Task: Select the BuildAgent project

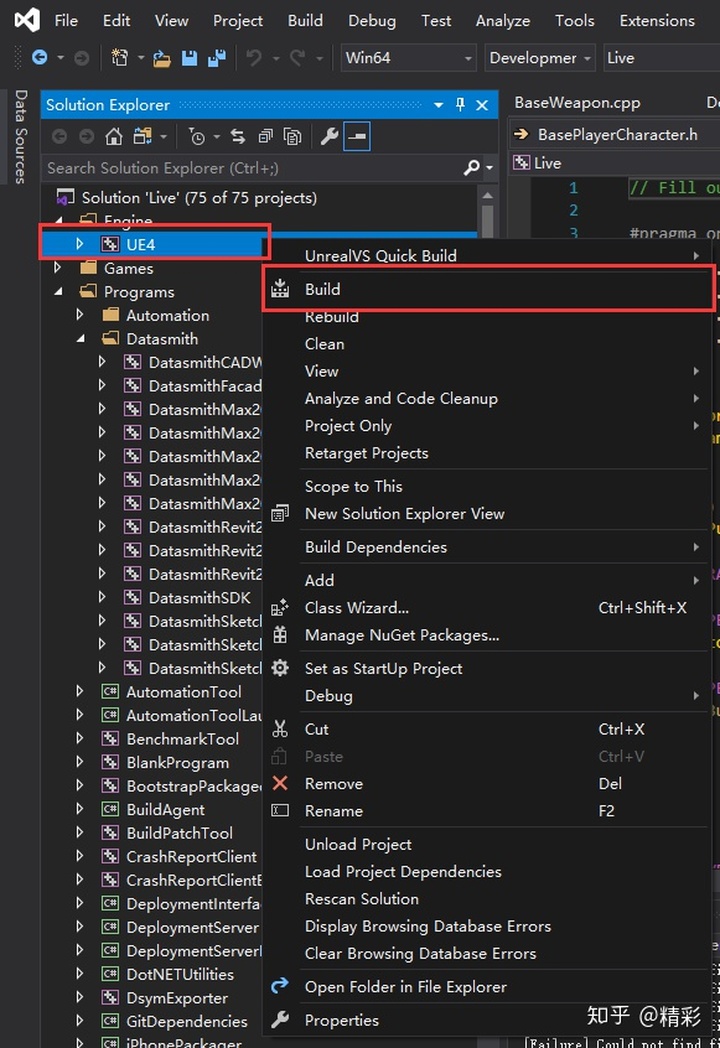Action: tap(165, 809)
